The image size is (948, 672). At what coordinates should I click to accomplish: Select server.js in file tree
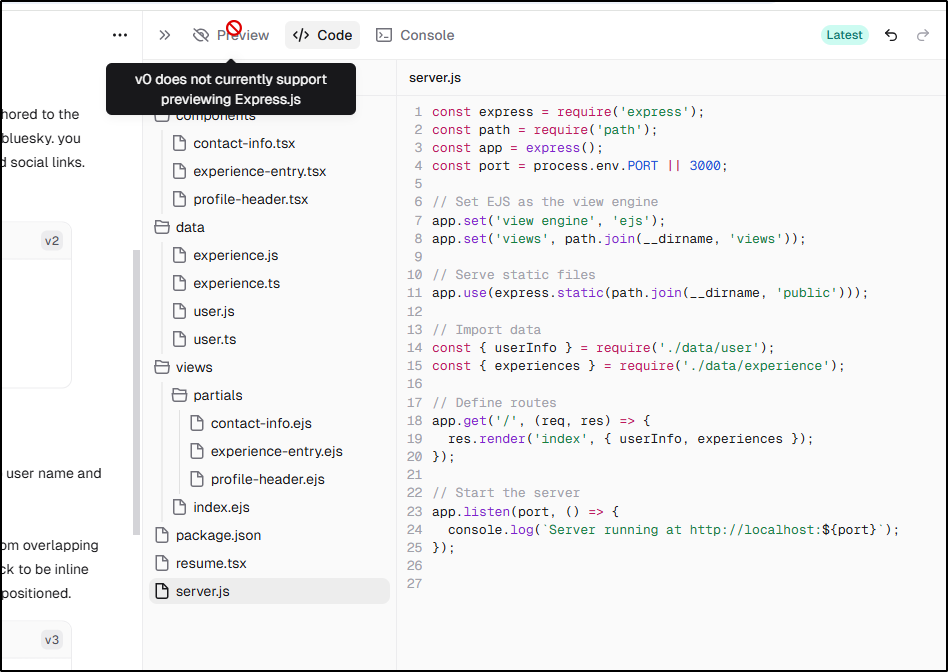click(269, 591)
